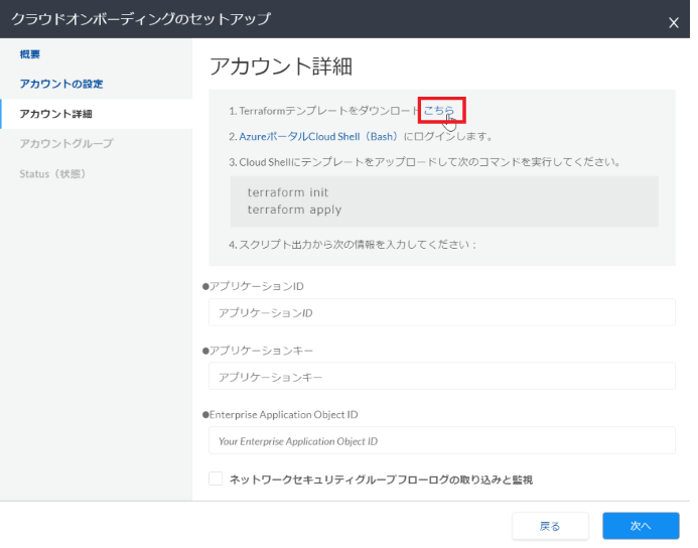Screen dimensions: 698x548
Task: Click the 戻る button
Action: click(550, 526)
